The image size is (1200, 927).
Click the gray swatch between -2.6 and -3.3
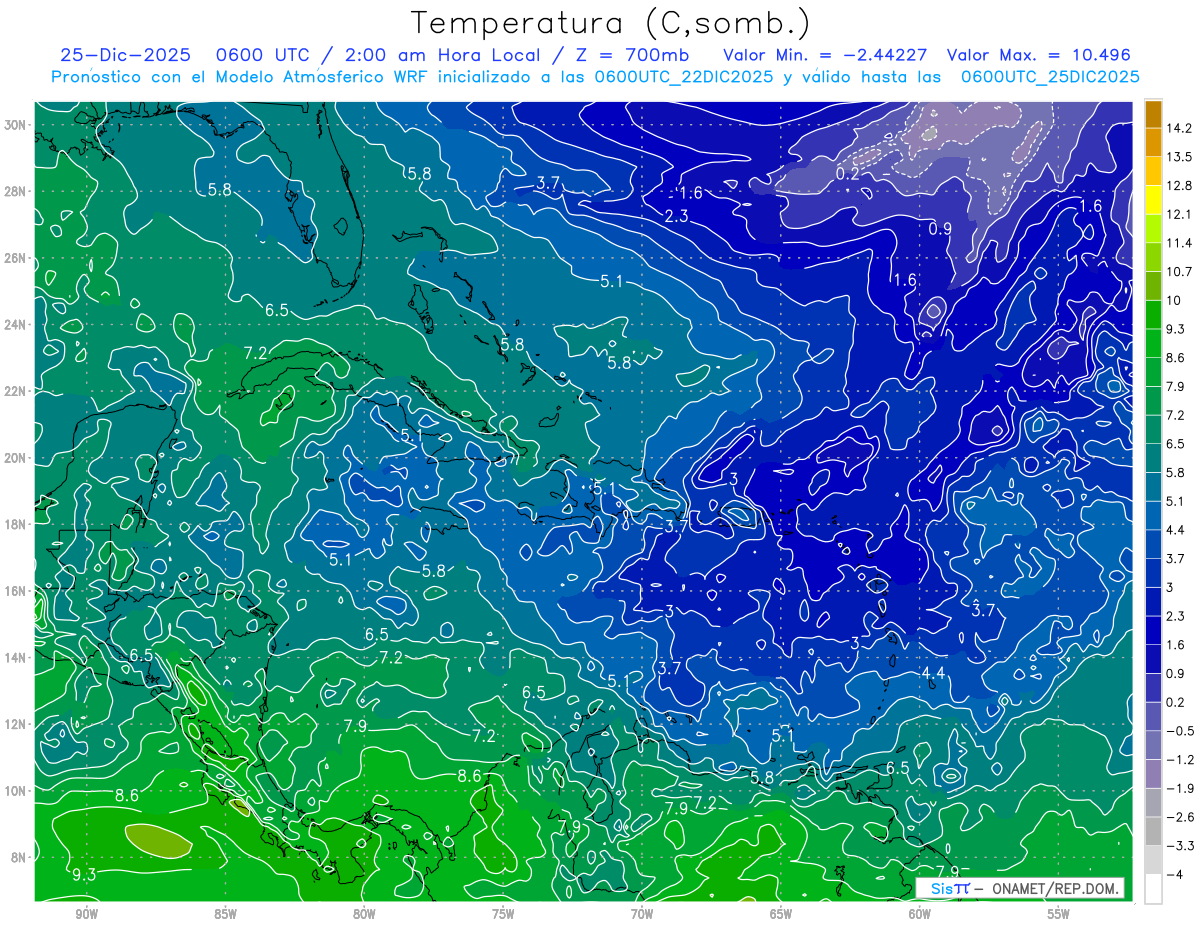[1153, 831]
